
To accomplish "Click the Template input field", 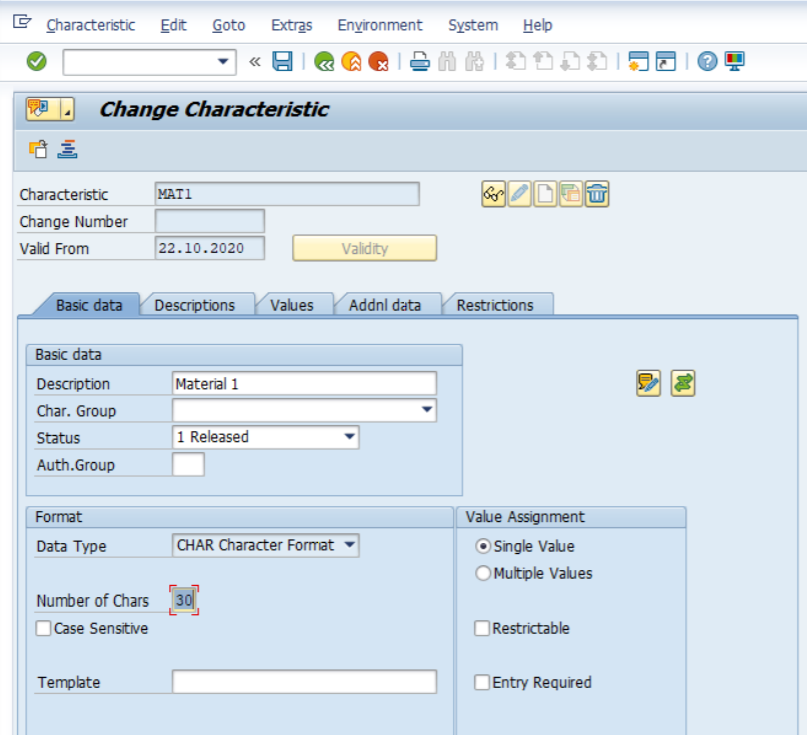I will pos(304,681).
